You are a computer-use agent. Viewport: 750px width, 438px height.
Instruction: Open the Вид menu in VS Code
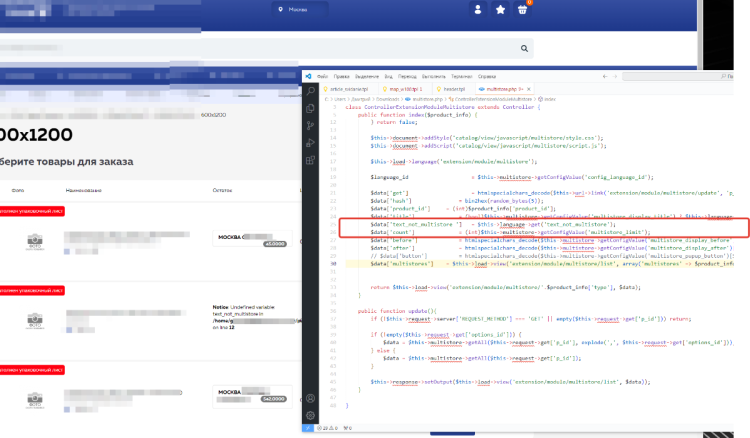click(391, 75)
